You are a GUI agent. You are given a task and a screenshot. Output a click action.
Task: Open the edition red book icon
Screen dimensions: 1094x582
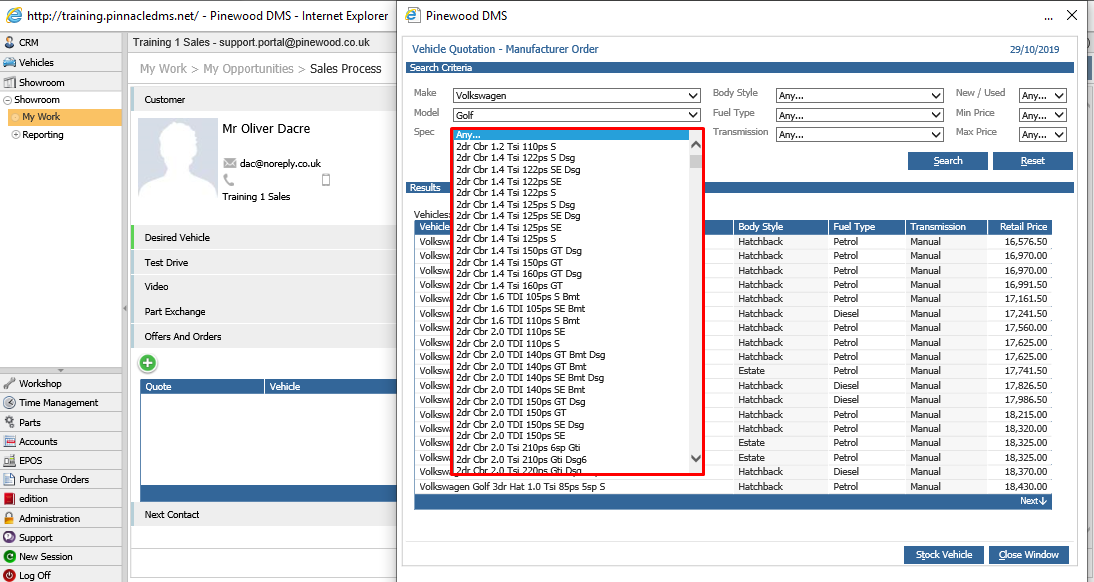point(10,499)
